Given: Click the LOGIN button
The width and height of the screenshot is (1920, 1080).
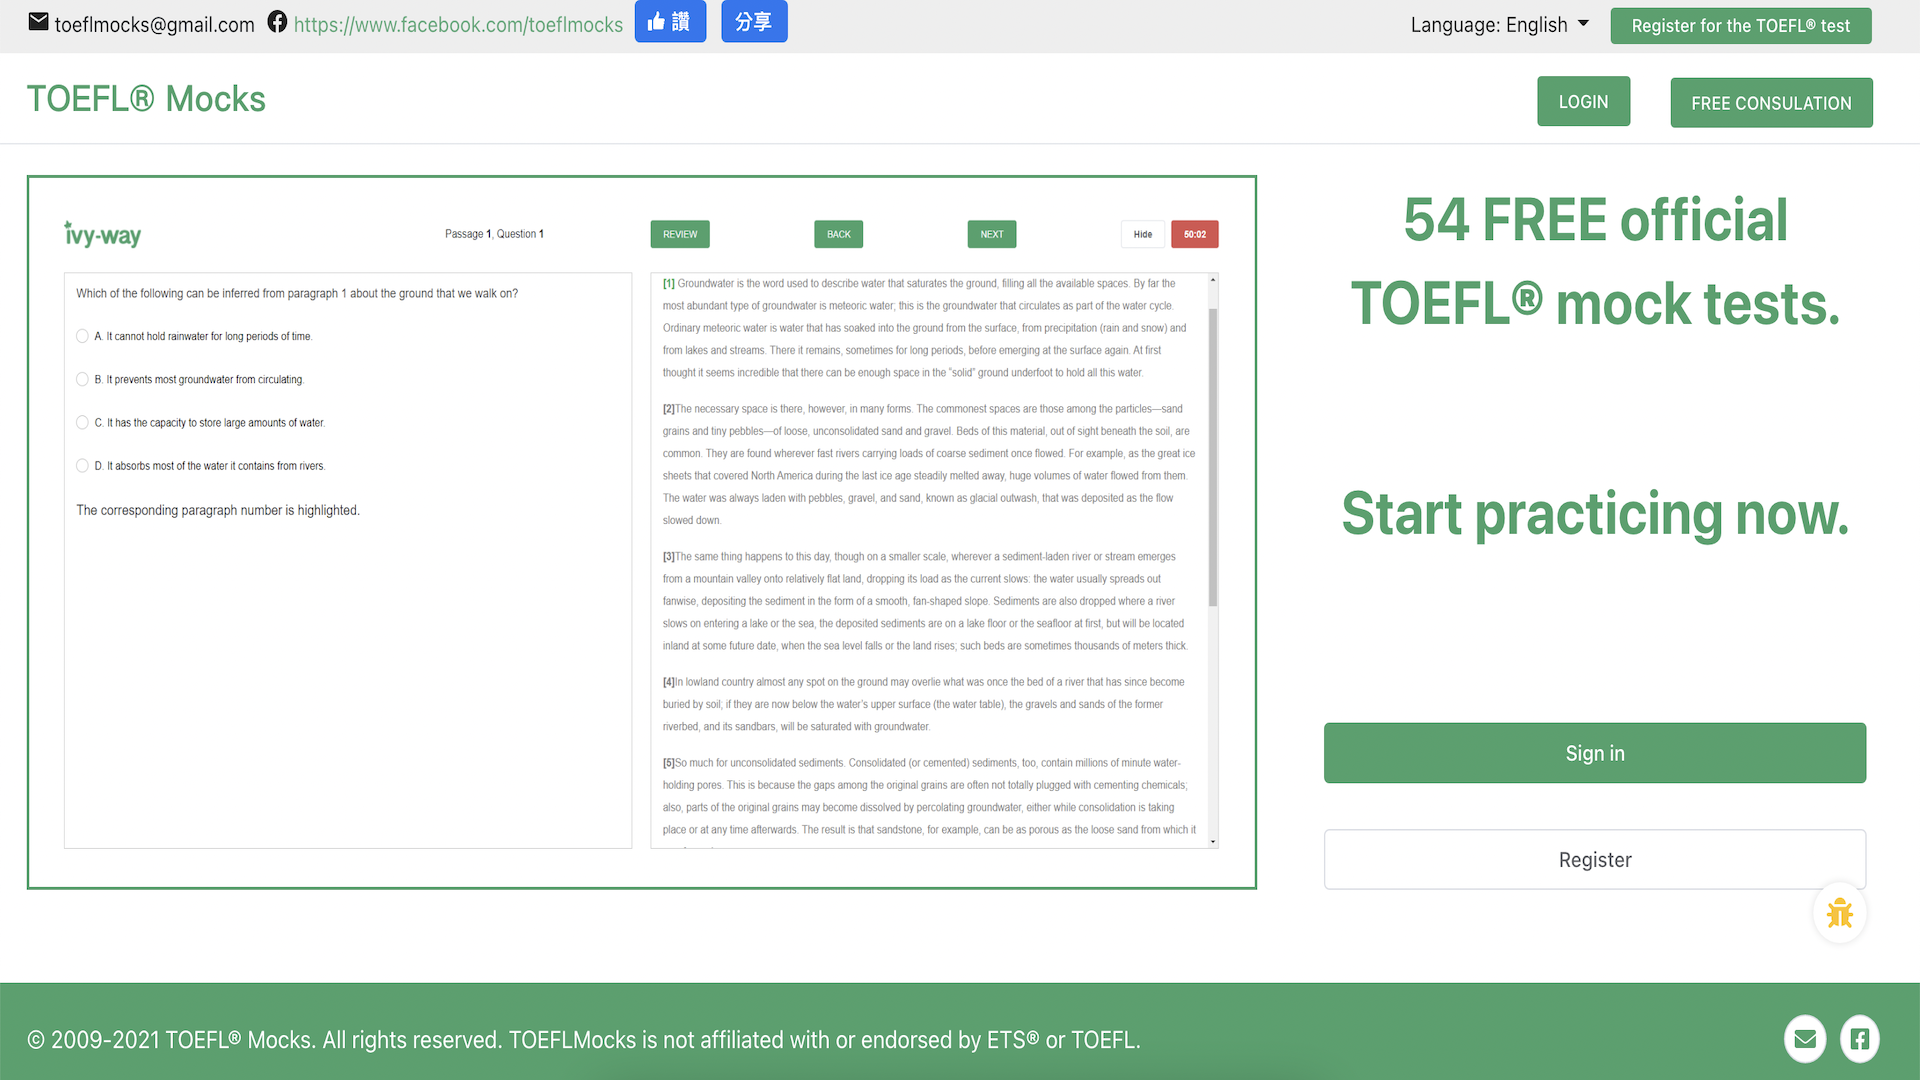Looking at the screenshot, I should [1584, 102].
